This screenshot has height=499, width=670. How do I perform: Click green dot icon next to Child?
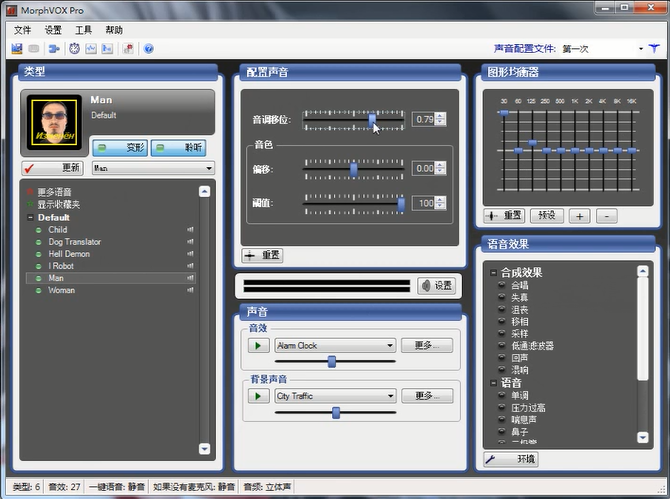pos(38,230)
